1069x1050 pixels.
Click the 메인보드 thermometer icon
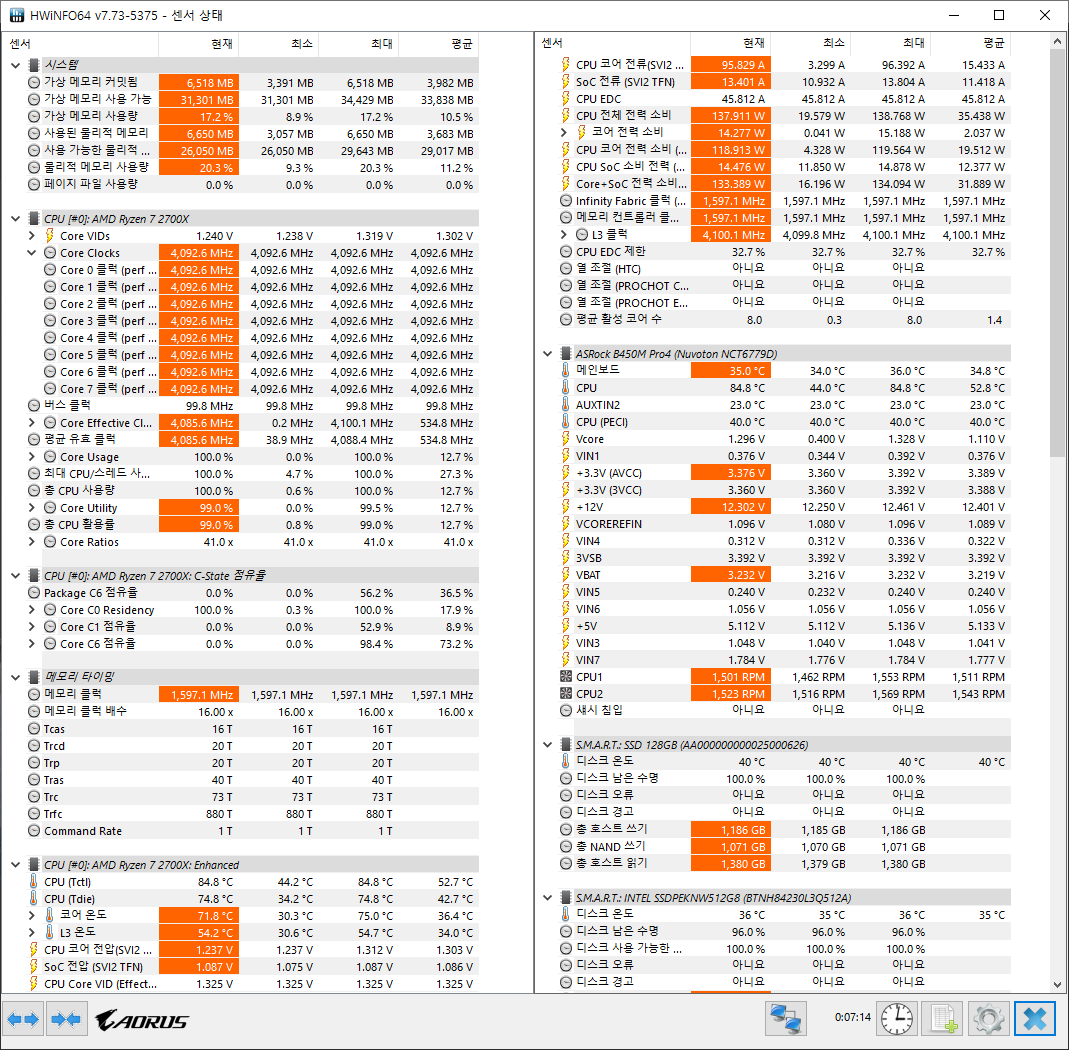(x=565, y=370)
